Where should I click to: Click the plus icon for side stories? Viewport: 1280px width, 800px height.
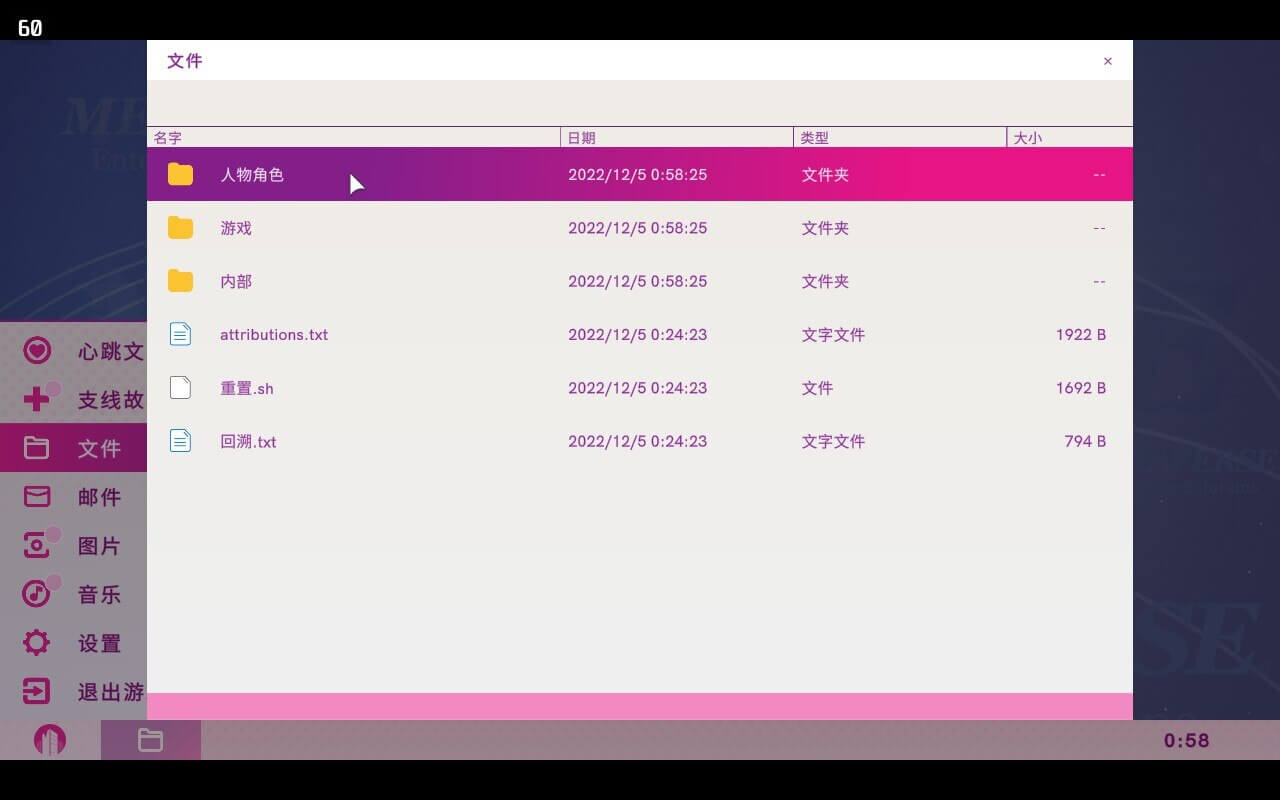coord(37,400)
